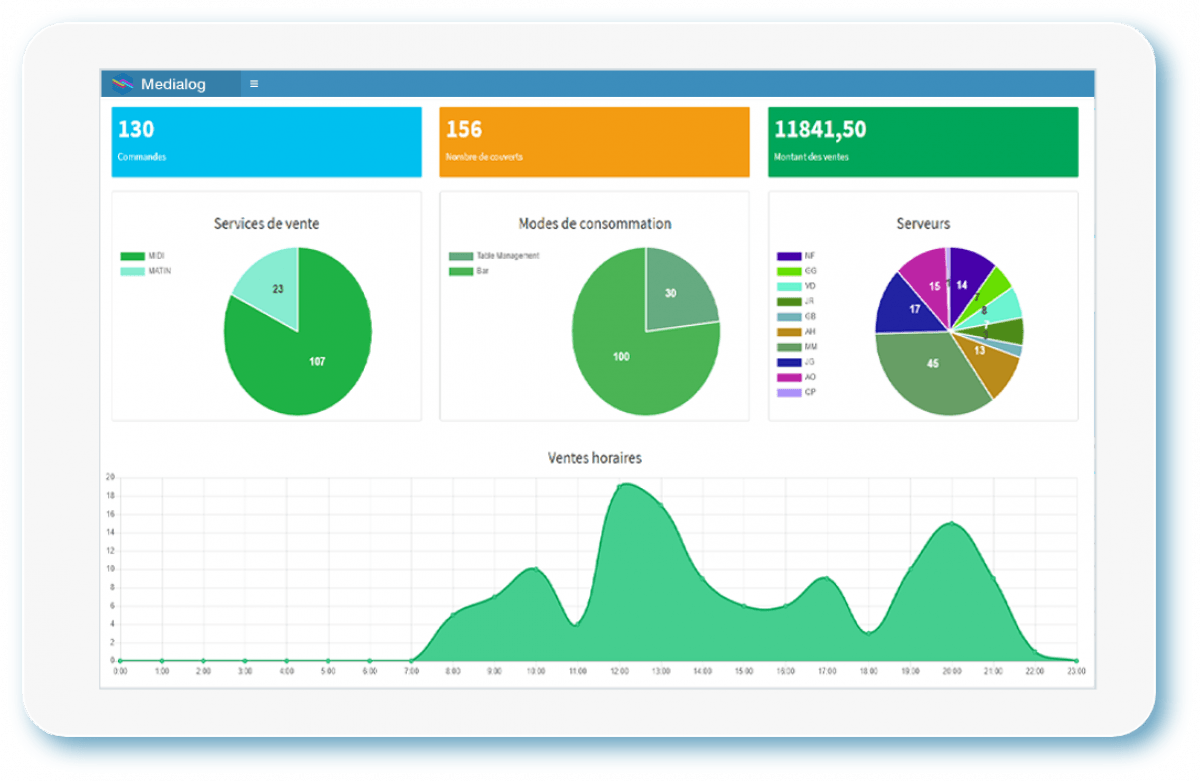Screen dimensions: 1200x781
Task: Click the NF legend color swatch
Action: coord(789,256)
